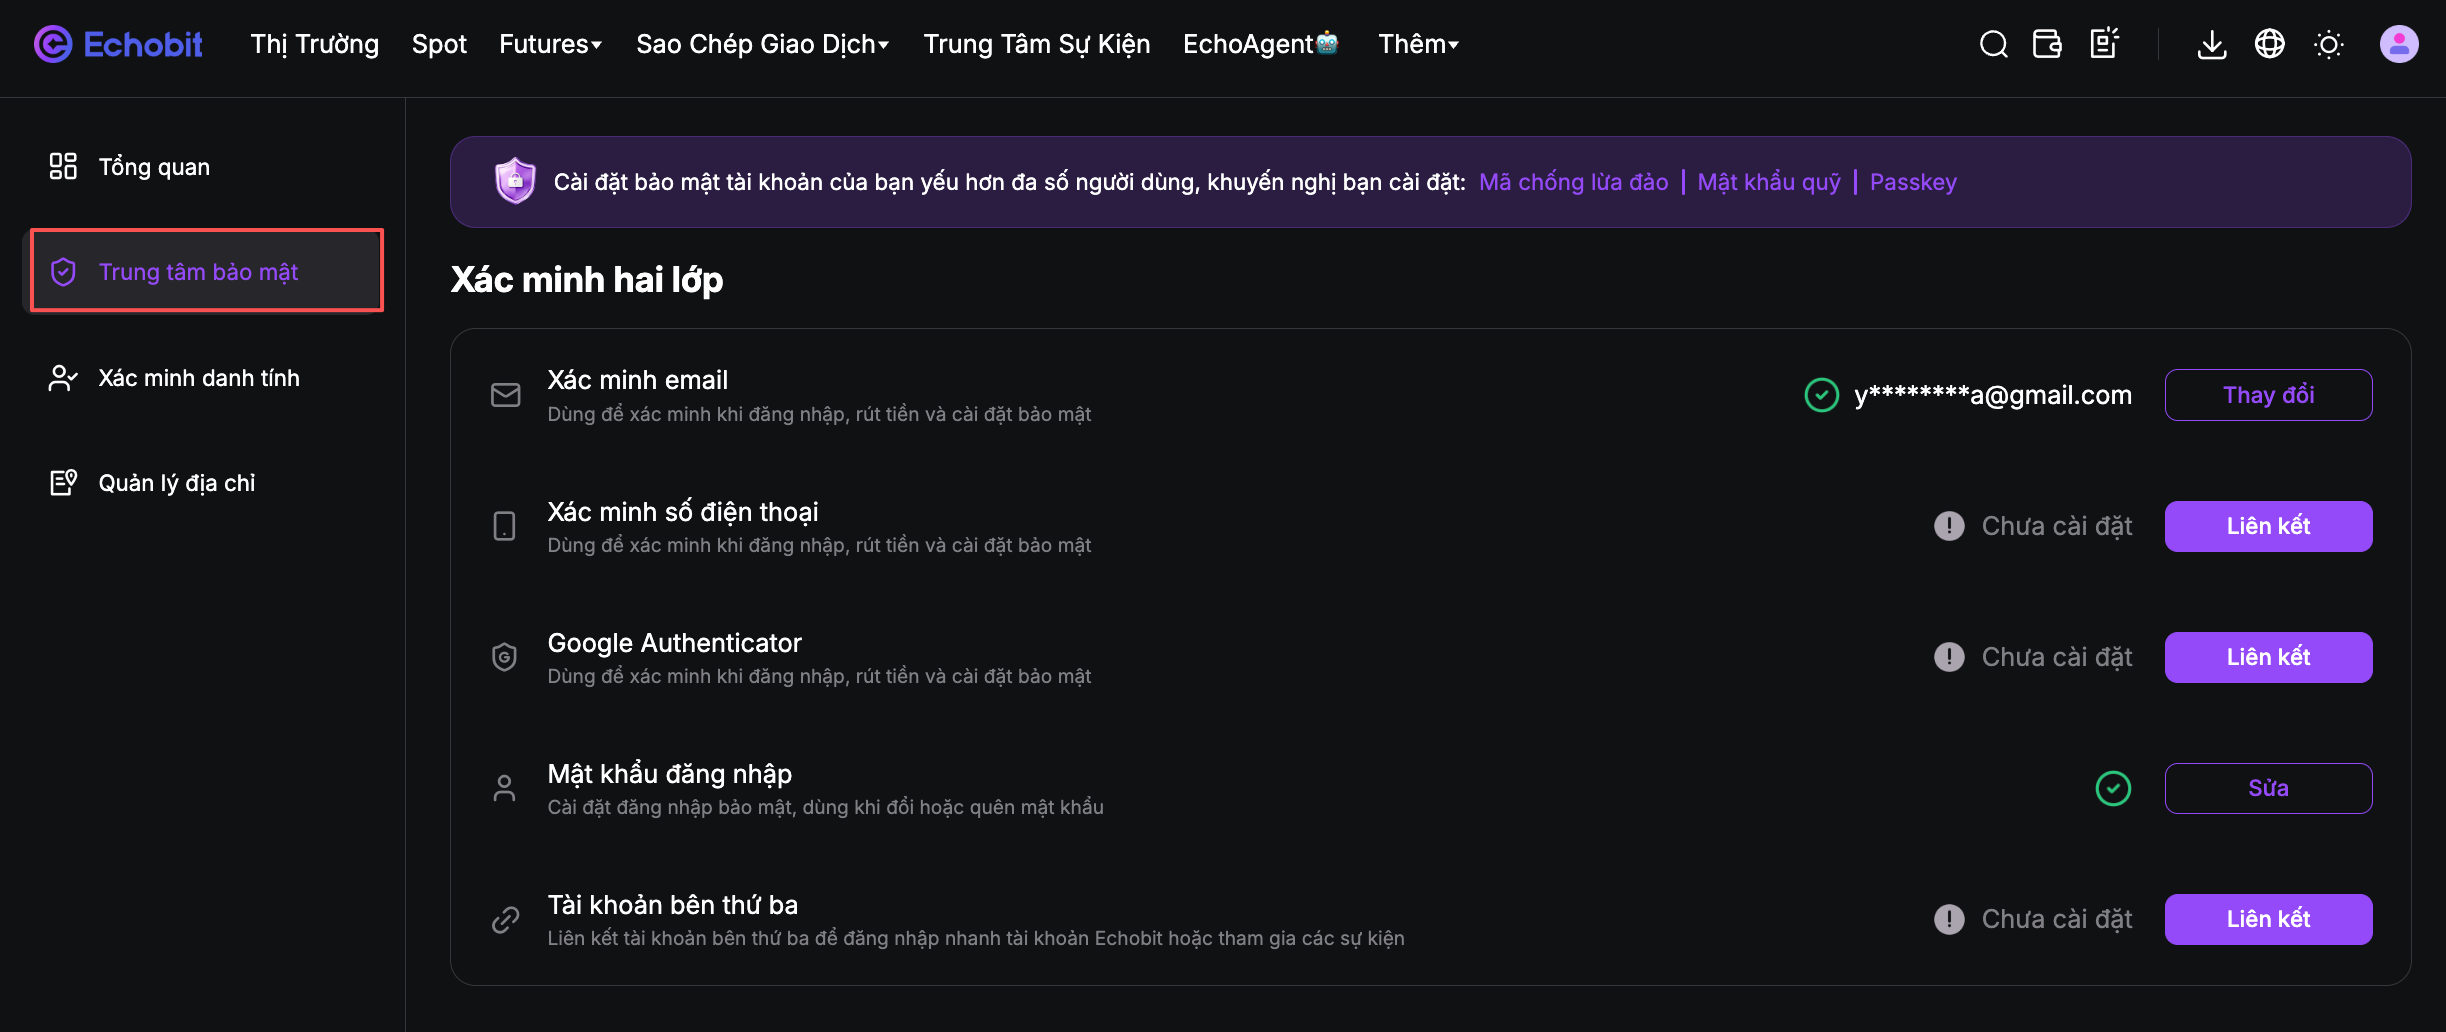2446x1032 pixels.
Task: Expand the Futures dropdown menu
Action: 551,44
